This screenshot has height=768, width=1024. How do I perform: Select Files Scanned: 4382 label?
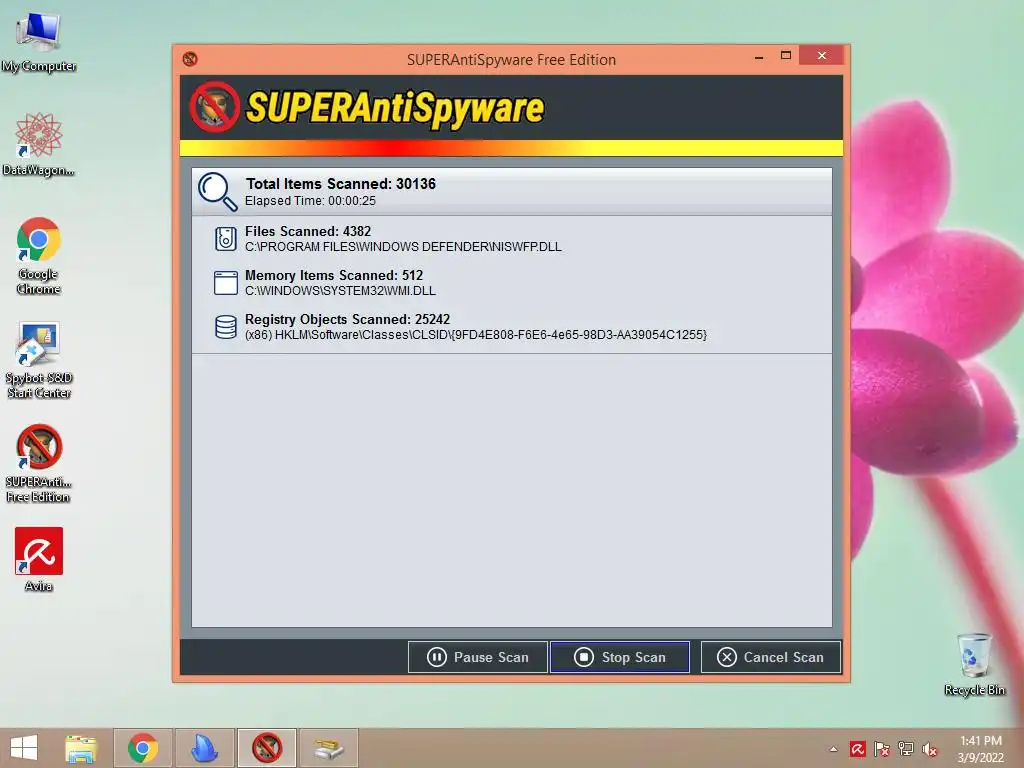[308, 231]
